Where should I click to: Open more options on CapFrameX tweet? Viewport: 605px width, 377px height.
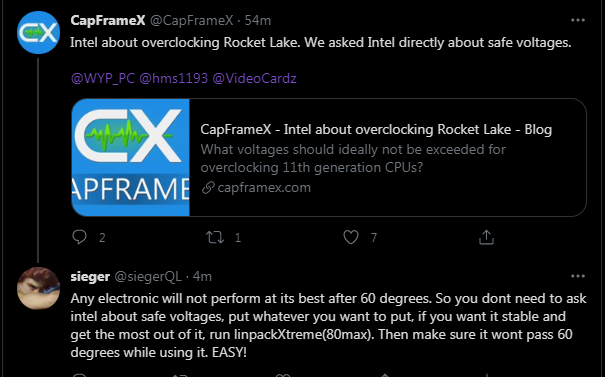point(578,20)
